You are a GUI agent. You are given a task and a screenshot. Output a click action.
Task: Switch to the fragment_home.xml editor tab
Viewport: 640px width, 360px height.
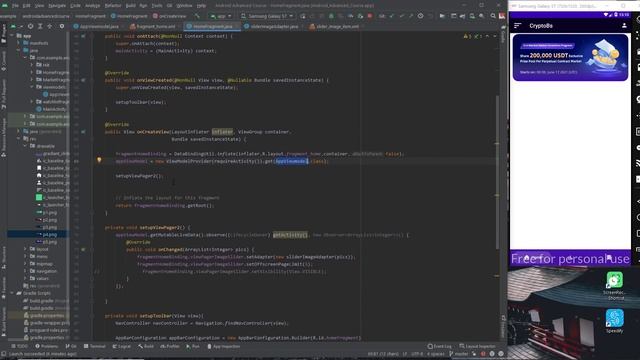click(152, 27)
